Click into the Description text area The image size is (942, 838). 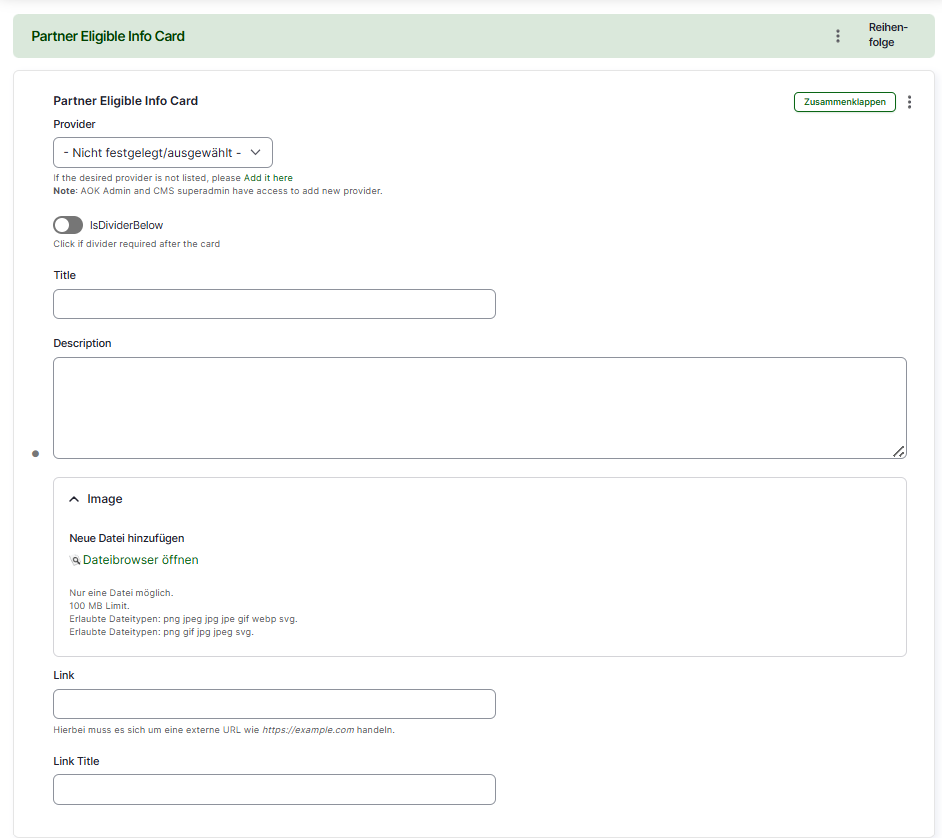click(479, 407)
